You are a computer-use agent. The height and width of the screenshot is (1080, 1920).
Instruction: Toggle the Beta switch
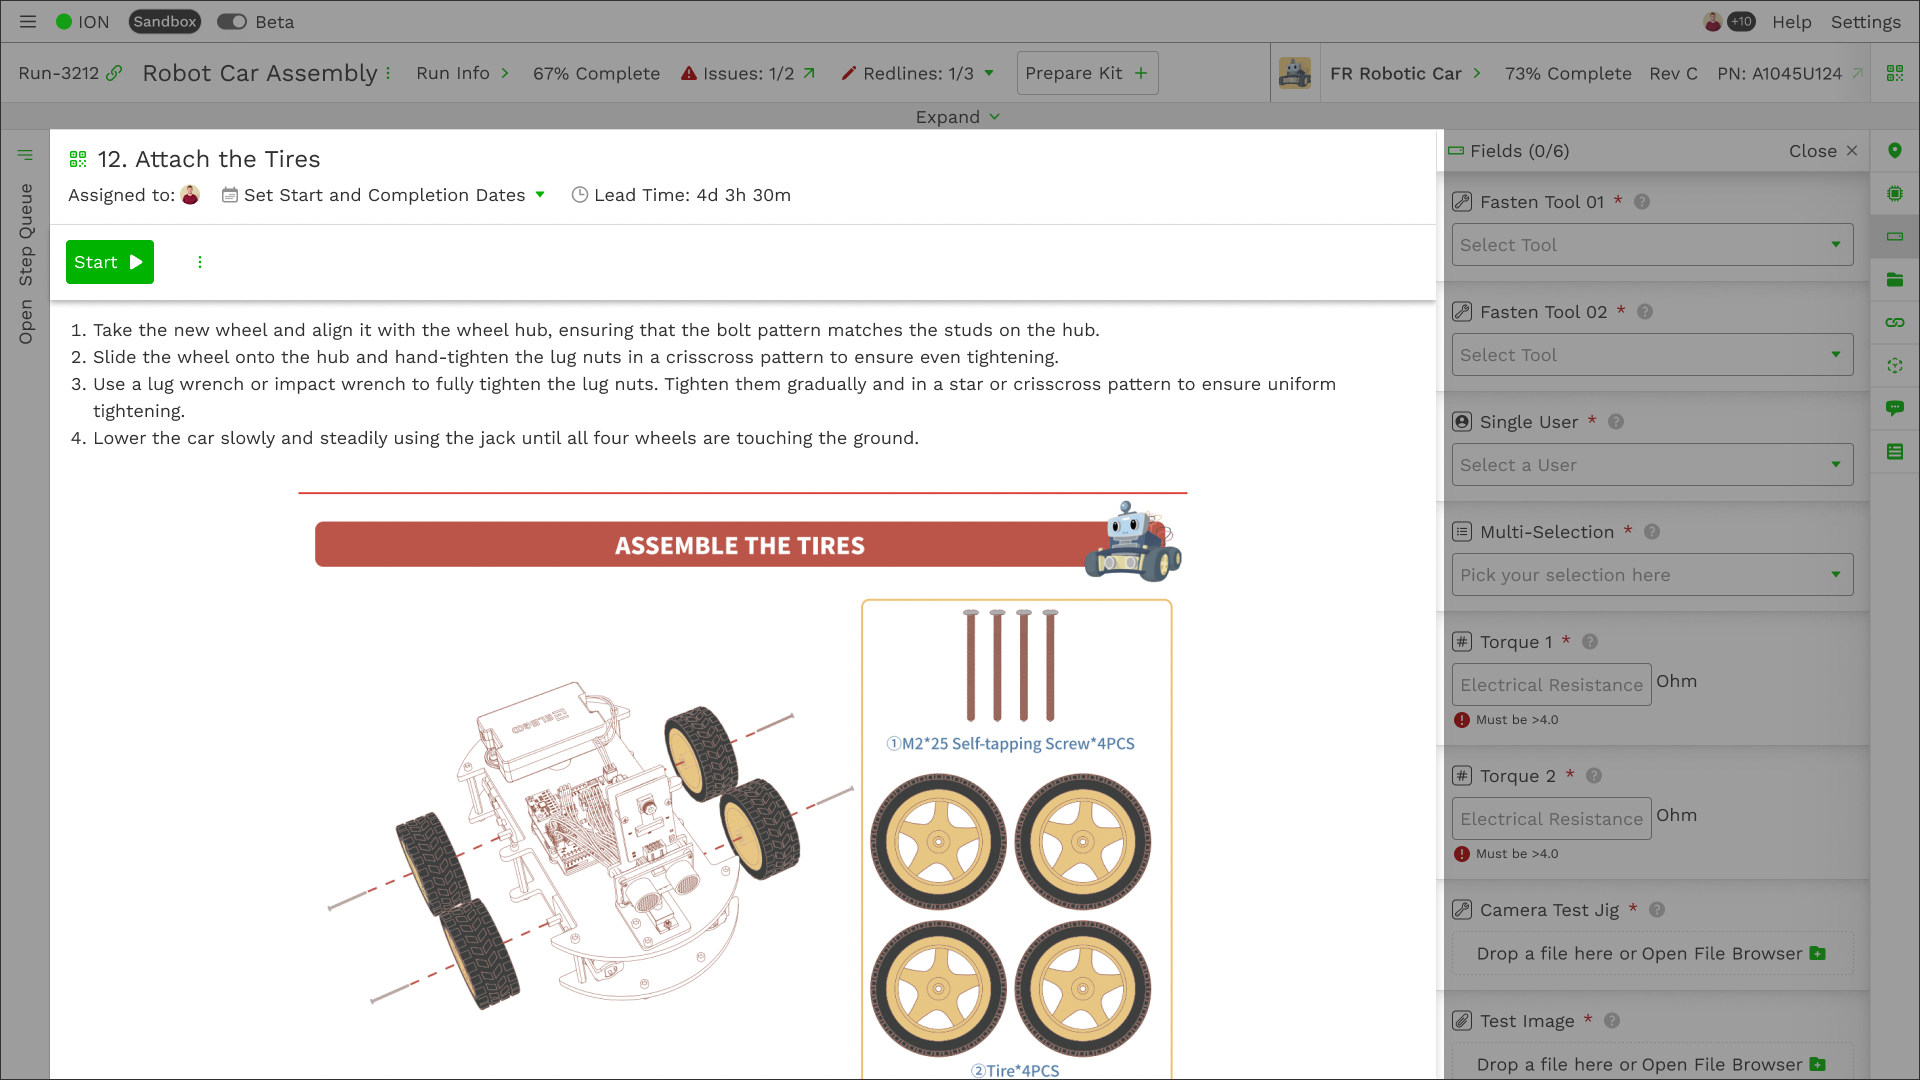[x=232, y=22]
